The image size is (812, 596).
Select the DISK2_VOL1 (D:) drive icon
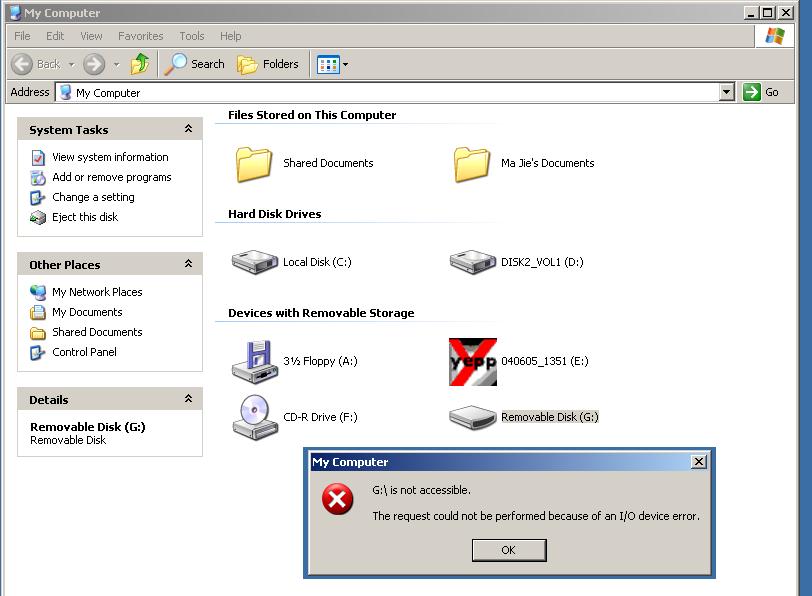[472, 262]
